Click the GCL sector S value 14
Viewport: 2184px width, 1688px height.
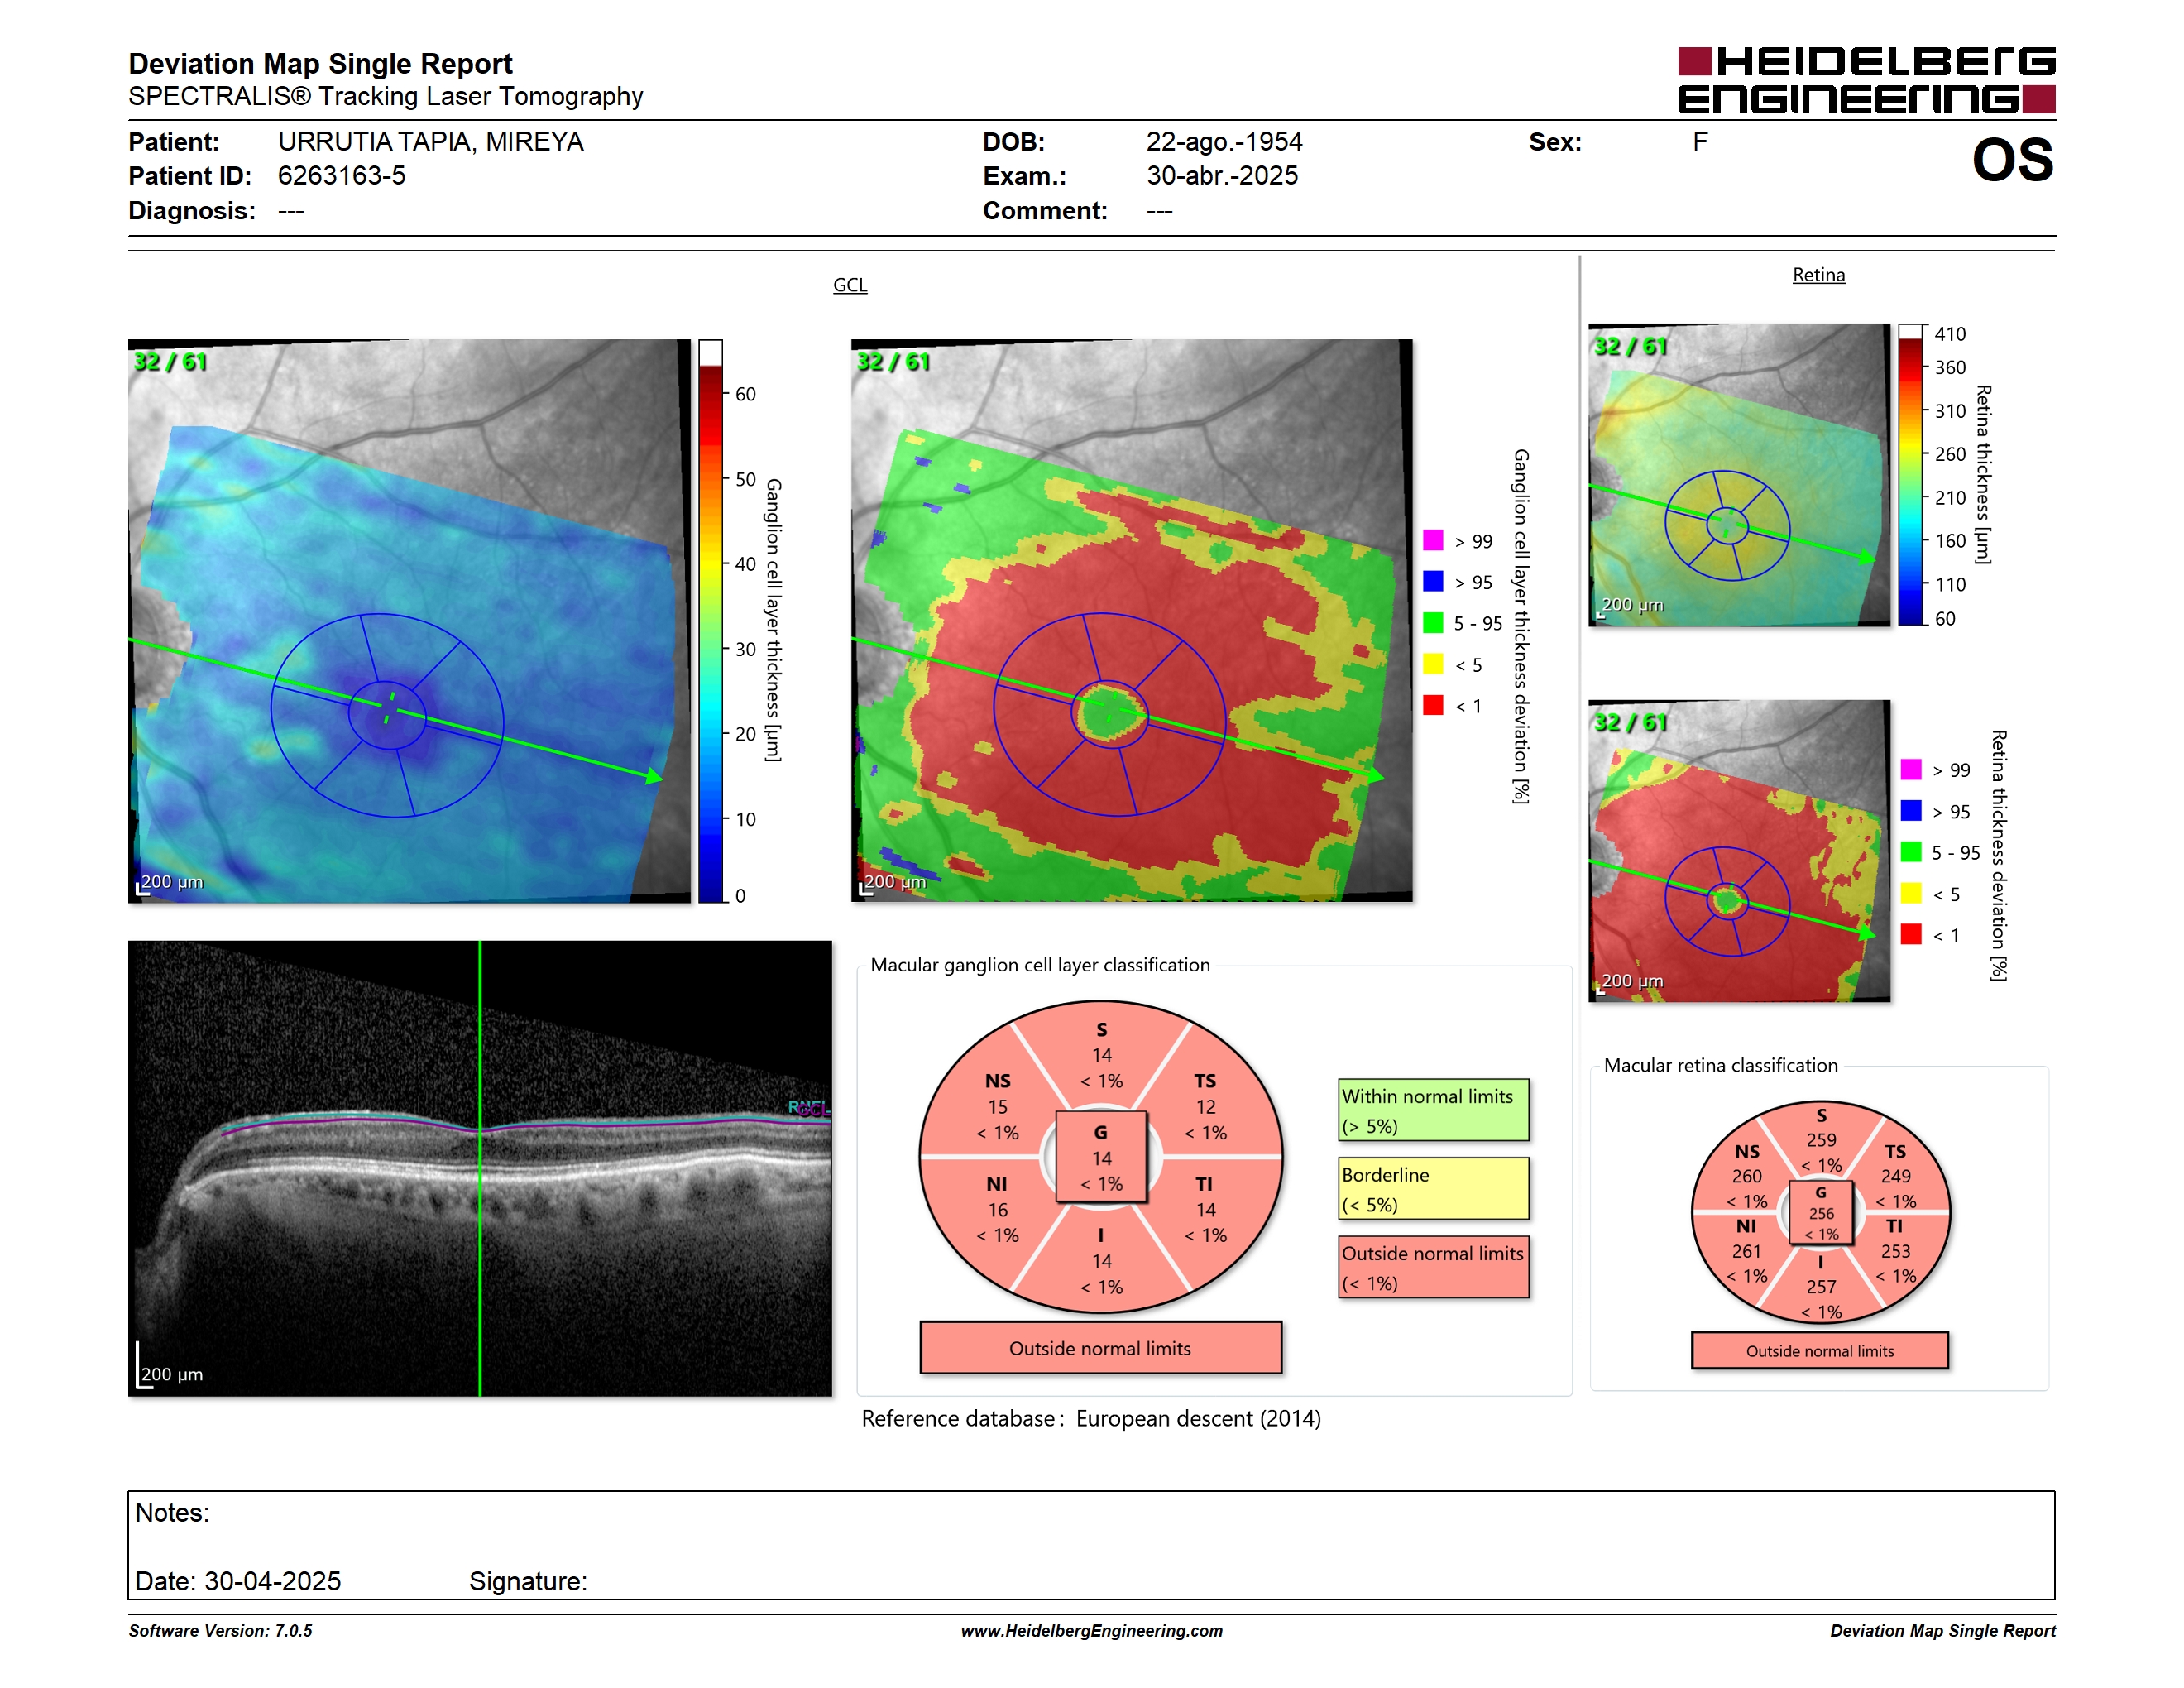[x=1101, y=1055]
